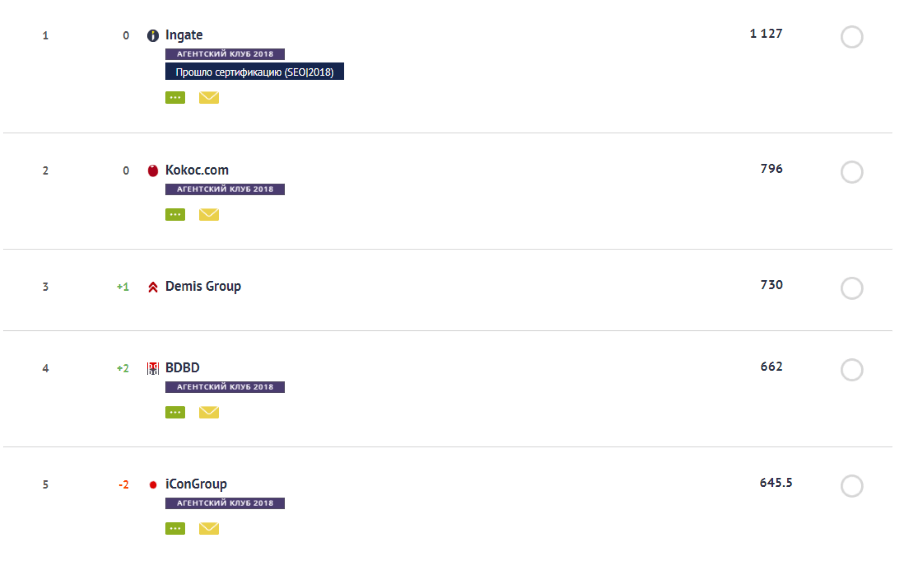900x562 pixels.
Task: Open the Kokoc.com company link
Action: pyautogui.click(x=197, y=170)
